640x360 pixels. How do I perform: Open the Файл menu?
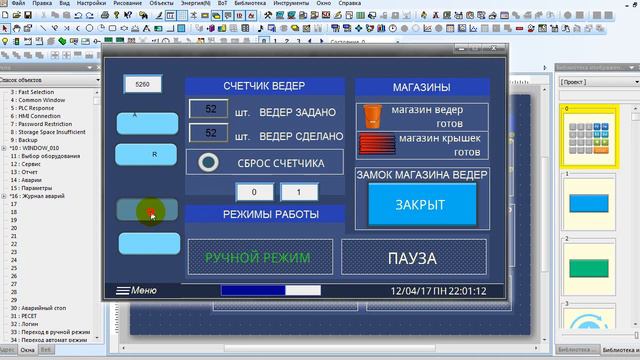tap(18, 3)
